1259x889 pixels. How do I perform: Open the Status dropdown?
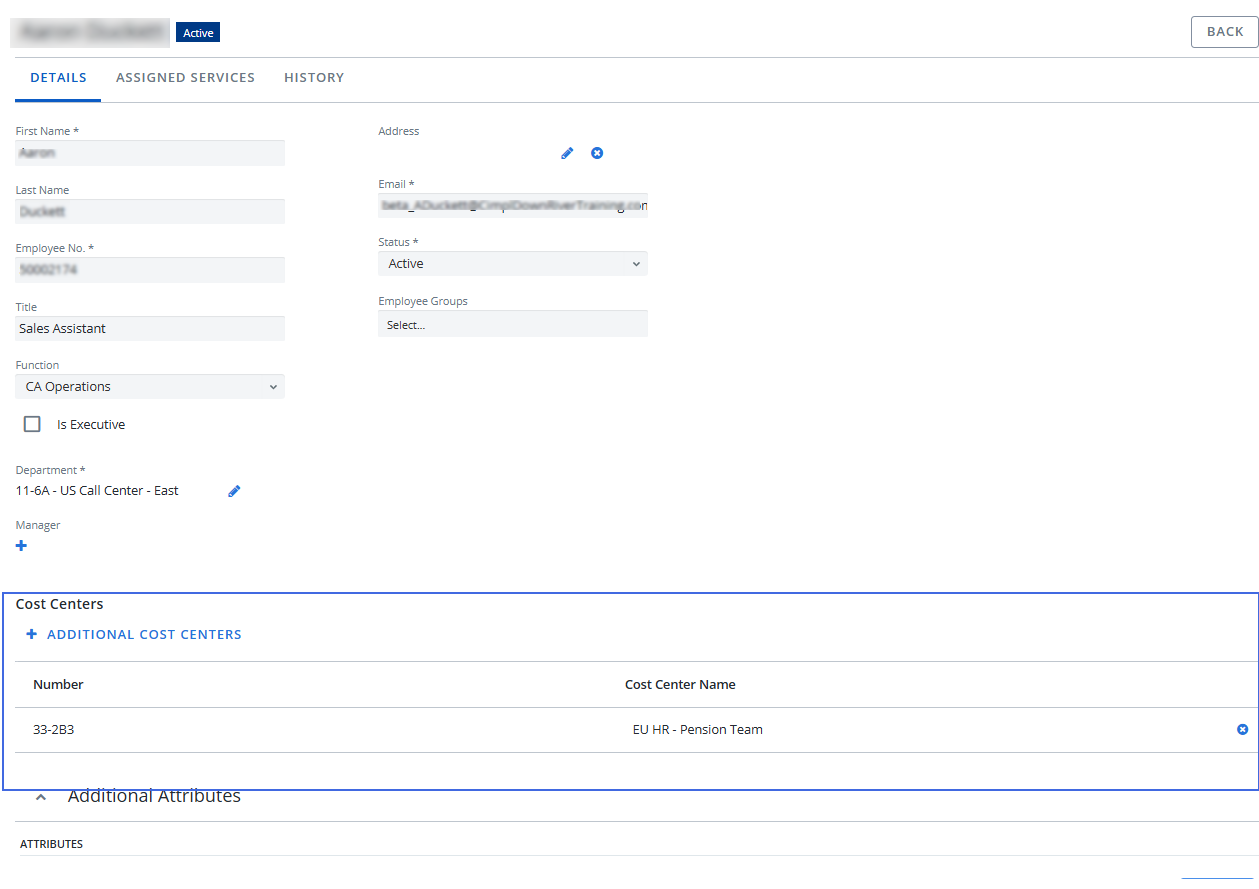[513, 264]
